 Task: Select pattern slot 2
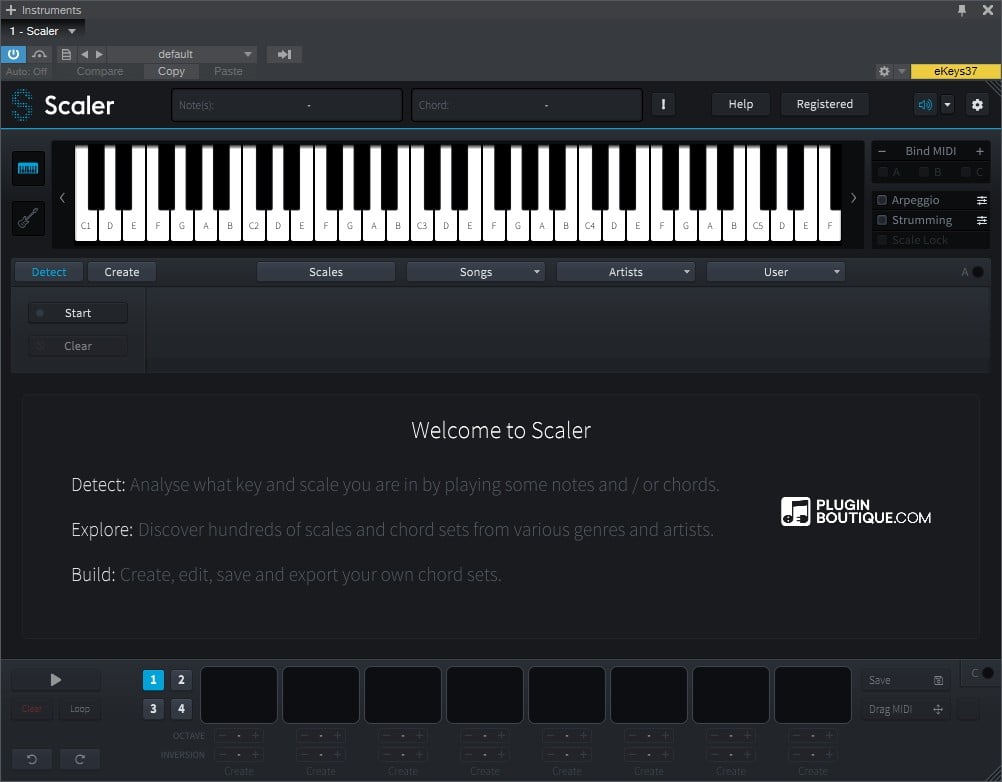[x=181, y=680]
